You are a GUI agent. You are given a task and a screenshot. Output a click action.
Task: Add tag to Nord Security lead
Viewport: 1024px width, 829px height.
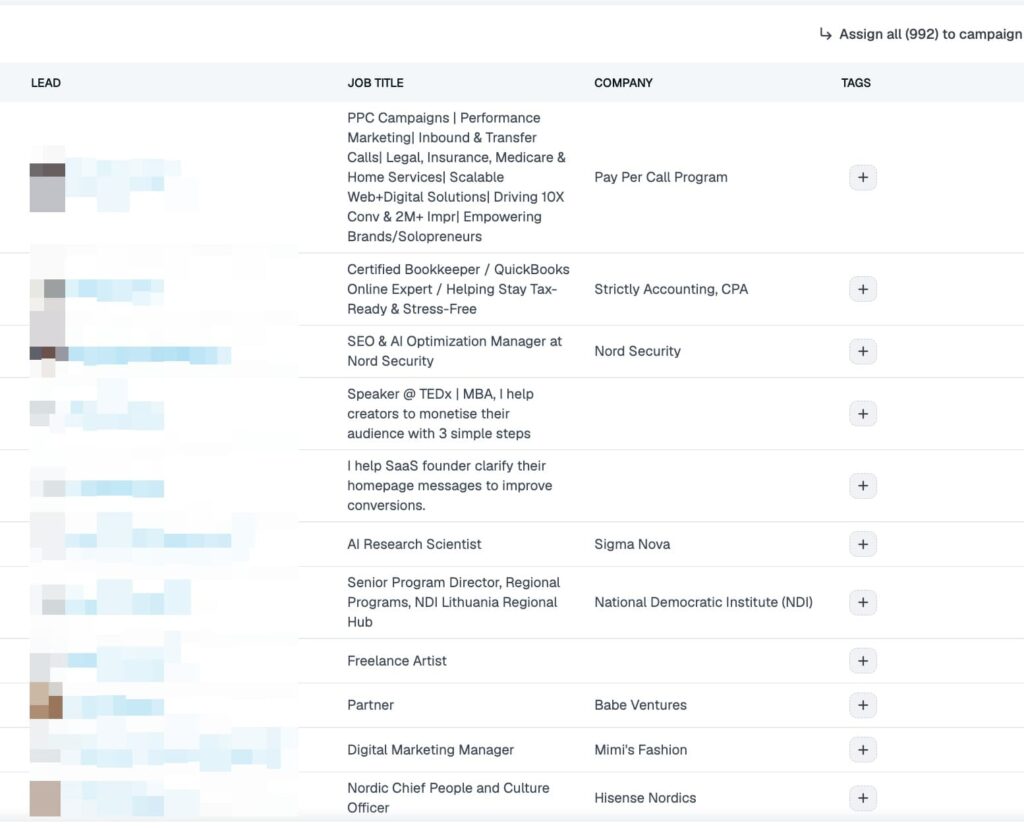pos(863,351)
